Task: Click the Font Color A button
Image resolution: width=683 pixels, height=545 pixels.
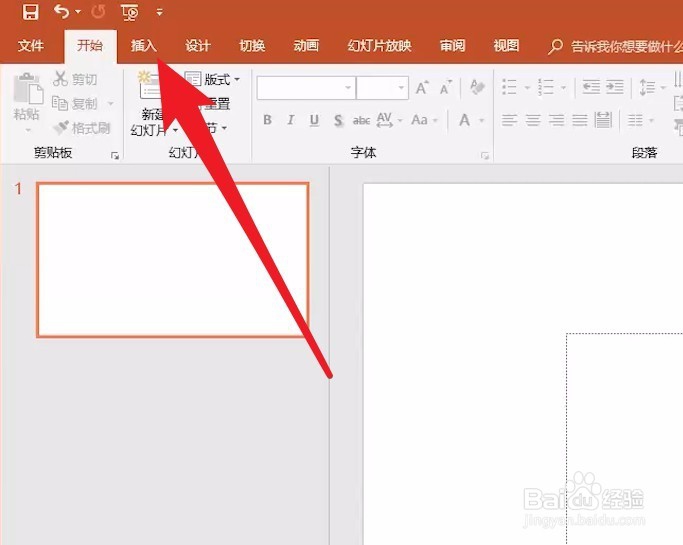Action: click(x=464, y=119)
